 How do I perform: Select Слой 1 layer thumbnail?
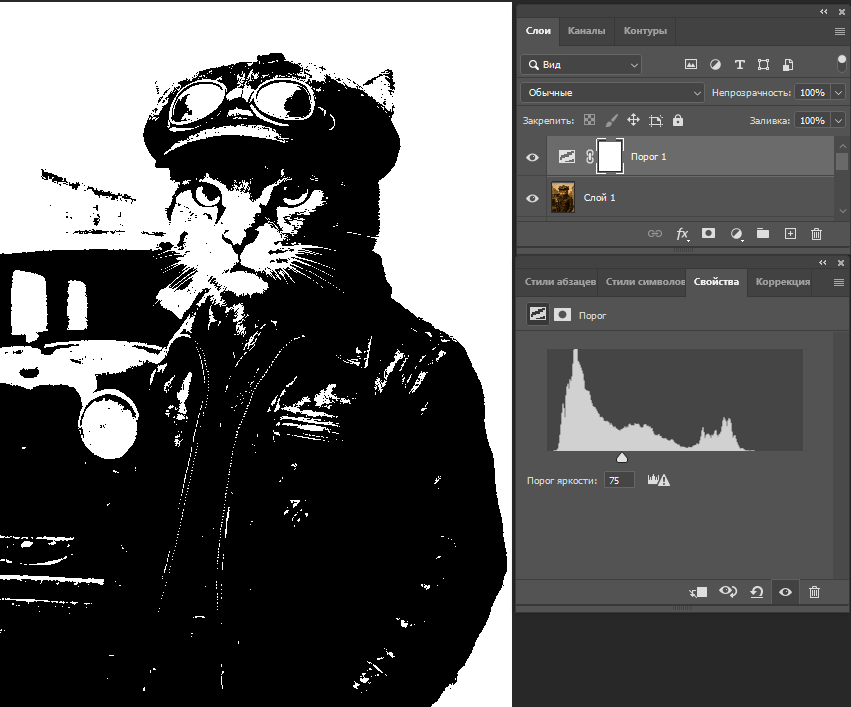pyautogui.click(x=563, y=198)
